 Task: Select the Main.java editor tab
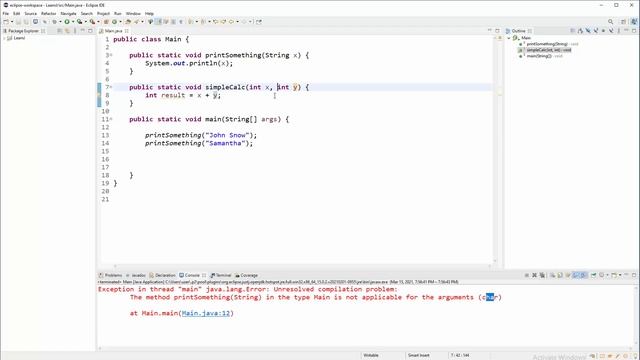tap(114, 31)
